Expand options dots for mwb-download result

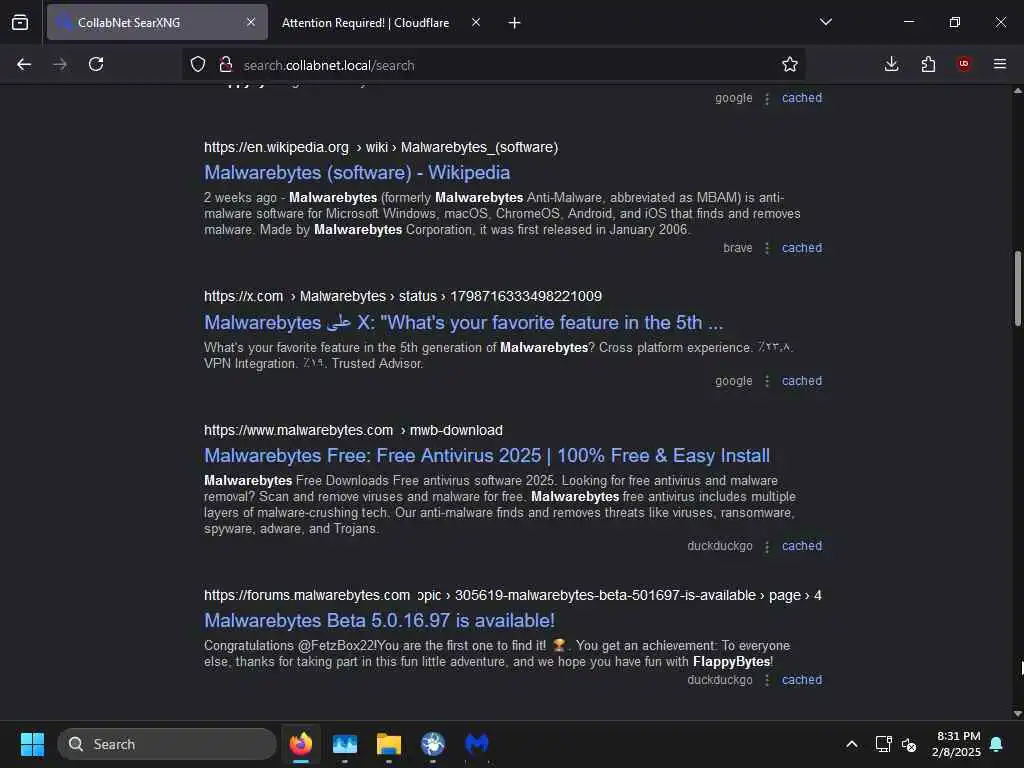click(x=767, y=547)
